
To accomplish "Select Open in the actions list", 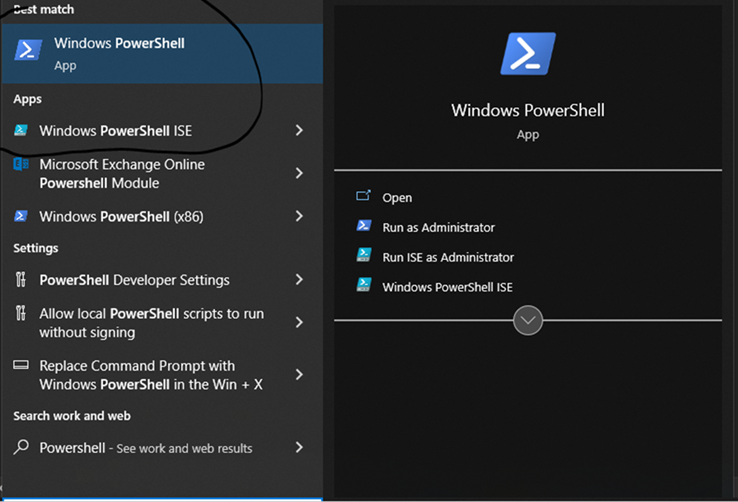I will point(397,198).
